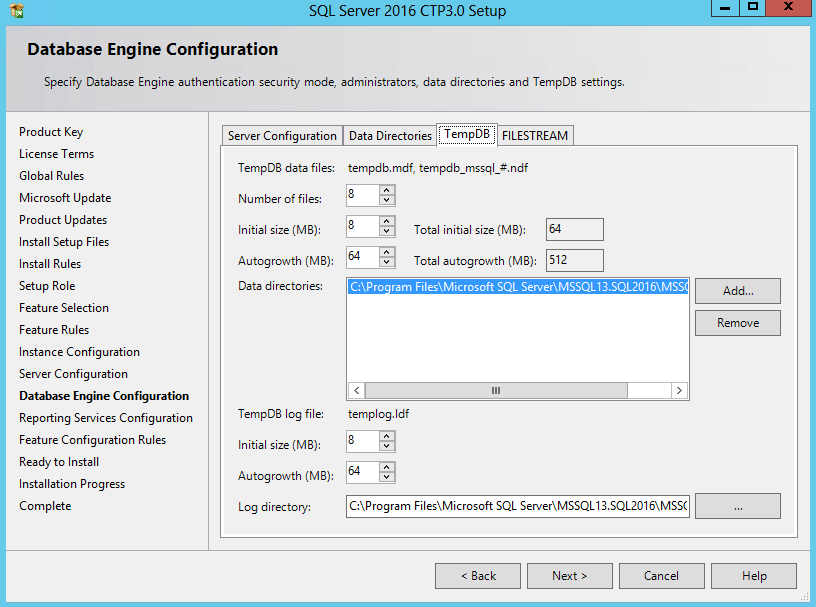Browse for Log directory with ... button
The image size is (816, 607).
737,506
